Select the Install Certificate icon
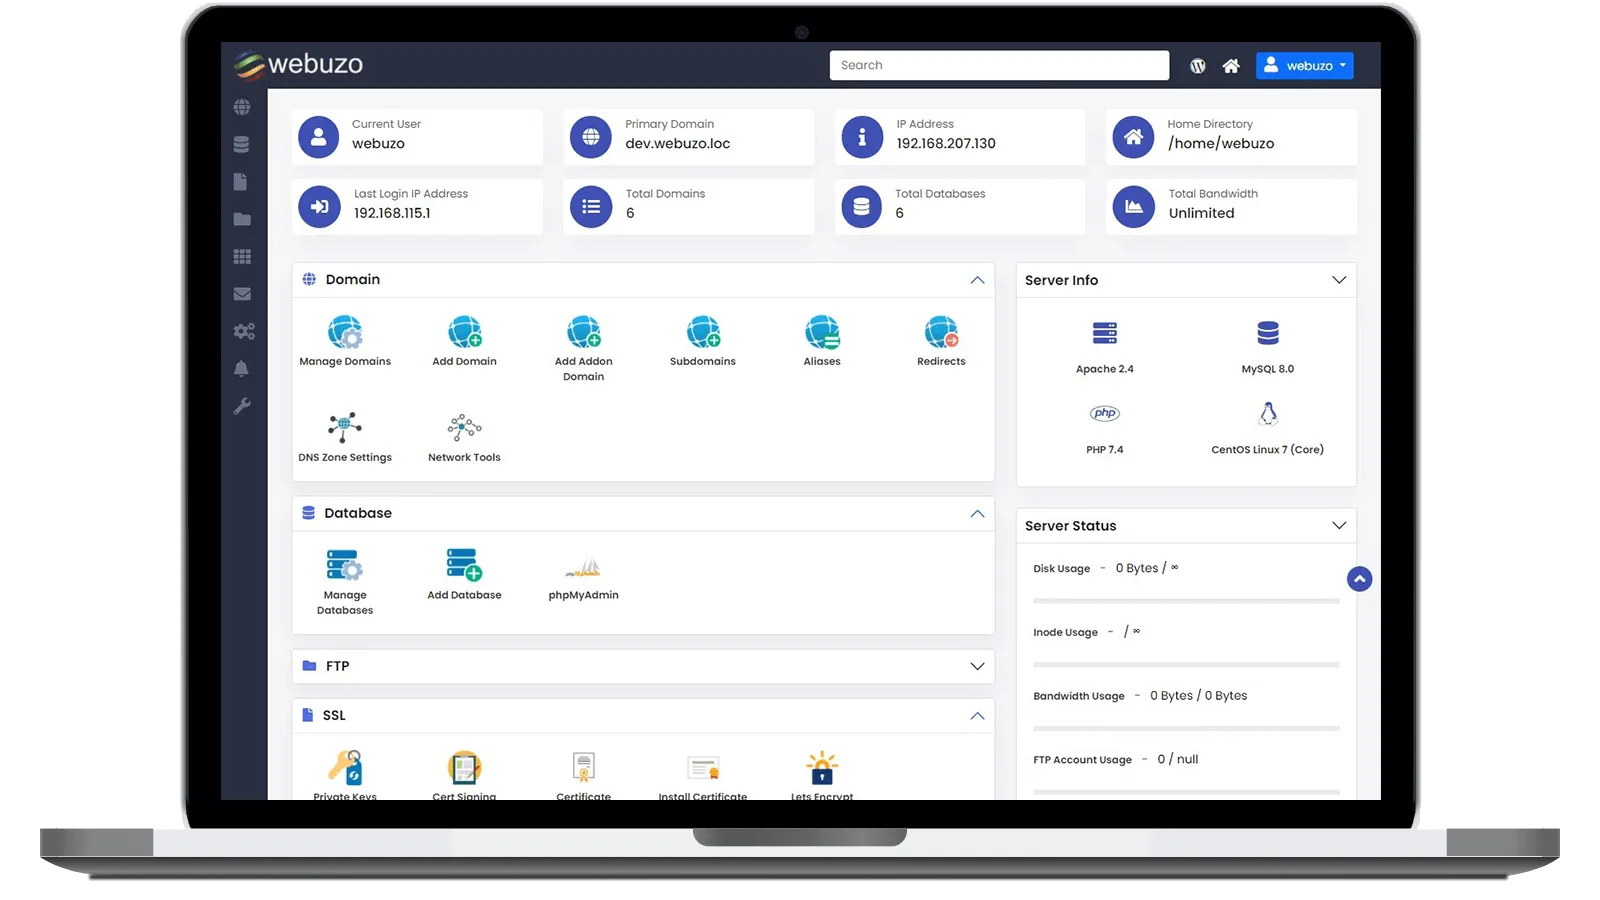 (702, 768)
